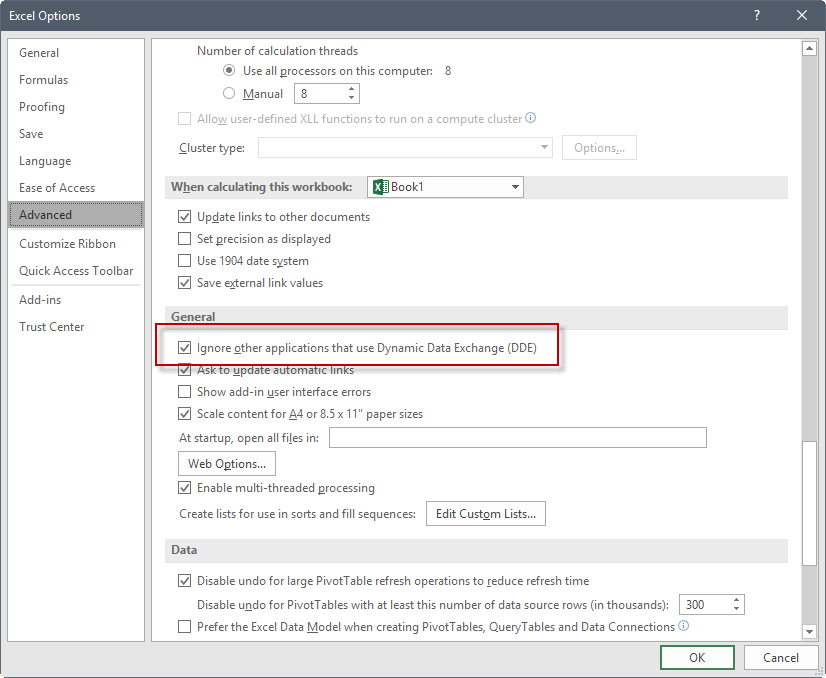Uncheck Ignore other applications that use DDE

tap(184, 348)
